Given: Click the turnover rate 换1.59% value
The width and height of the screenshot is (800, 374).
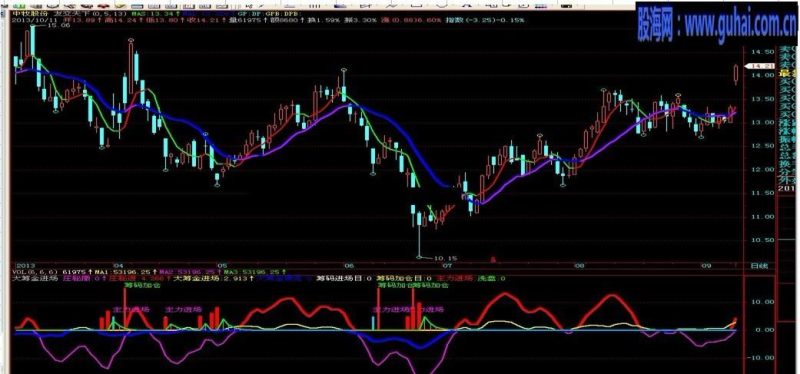Looking at the screenshot, I should pyautogui.click(x=322, y=20).
